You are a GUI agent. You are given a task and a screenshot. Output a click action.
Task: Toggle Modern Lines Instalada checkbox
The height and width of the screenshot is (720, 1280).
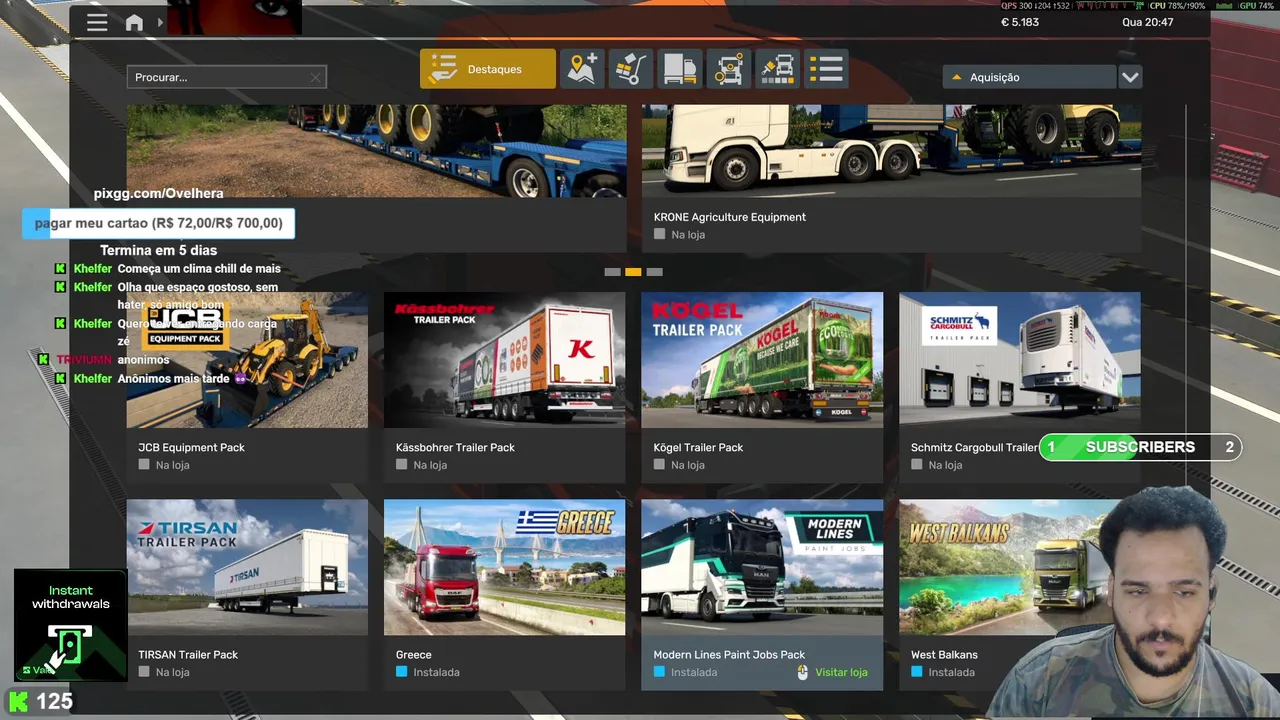[659, 672]
